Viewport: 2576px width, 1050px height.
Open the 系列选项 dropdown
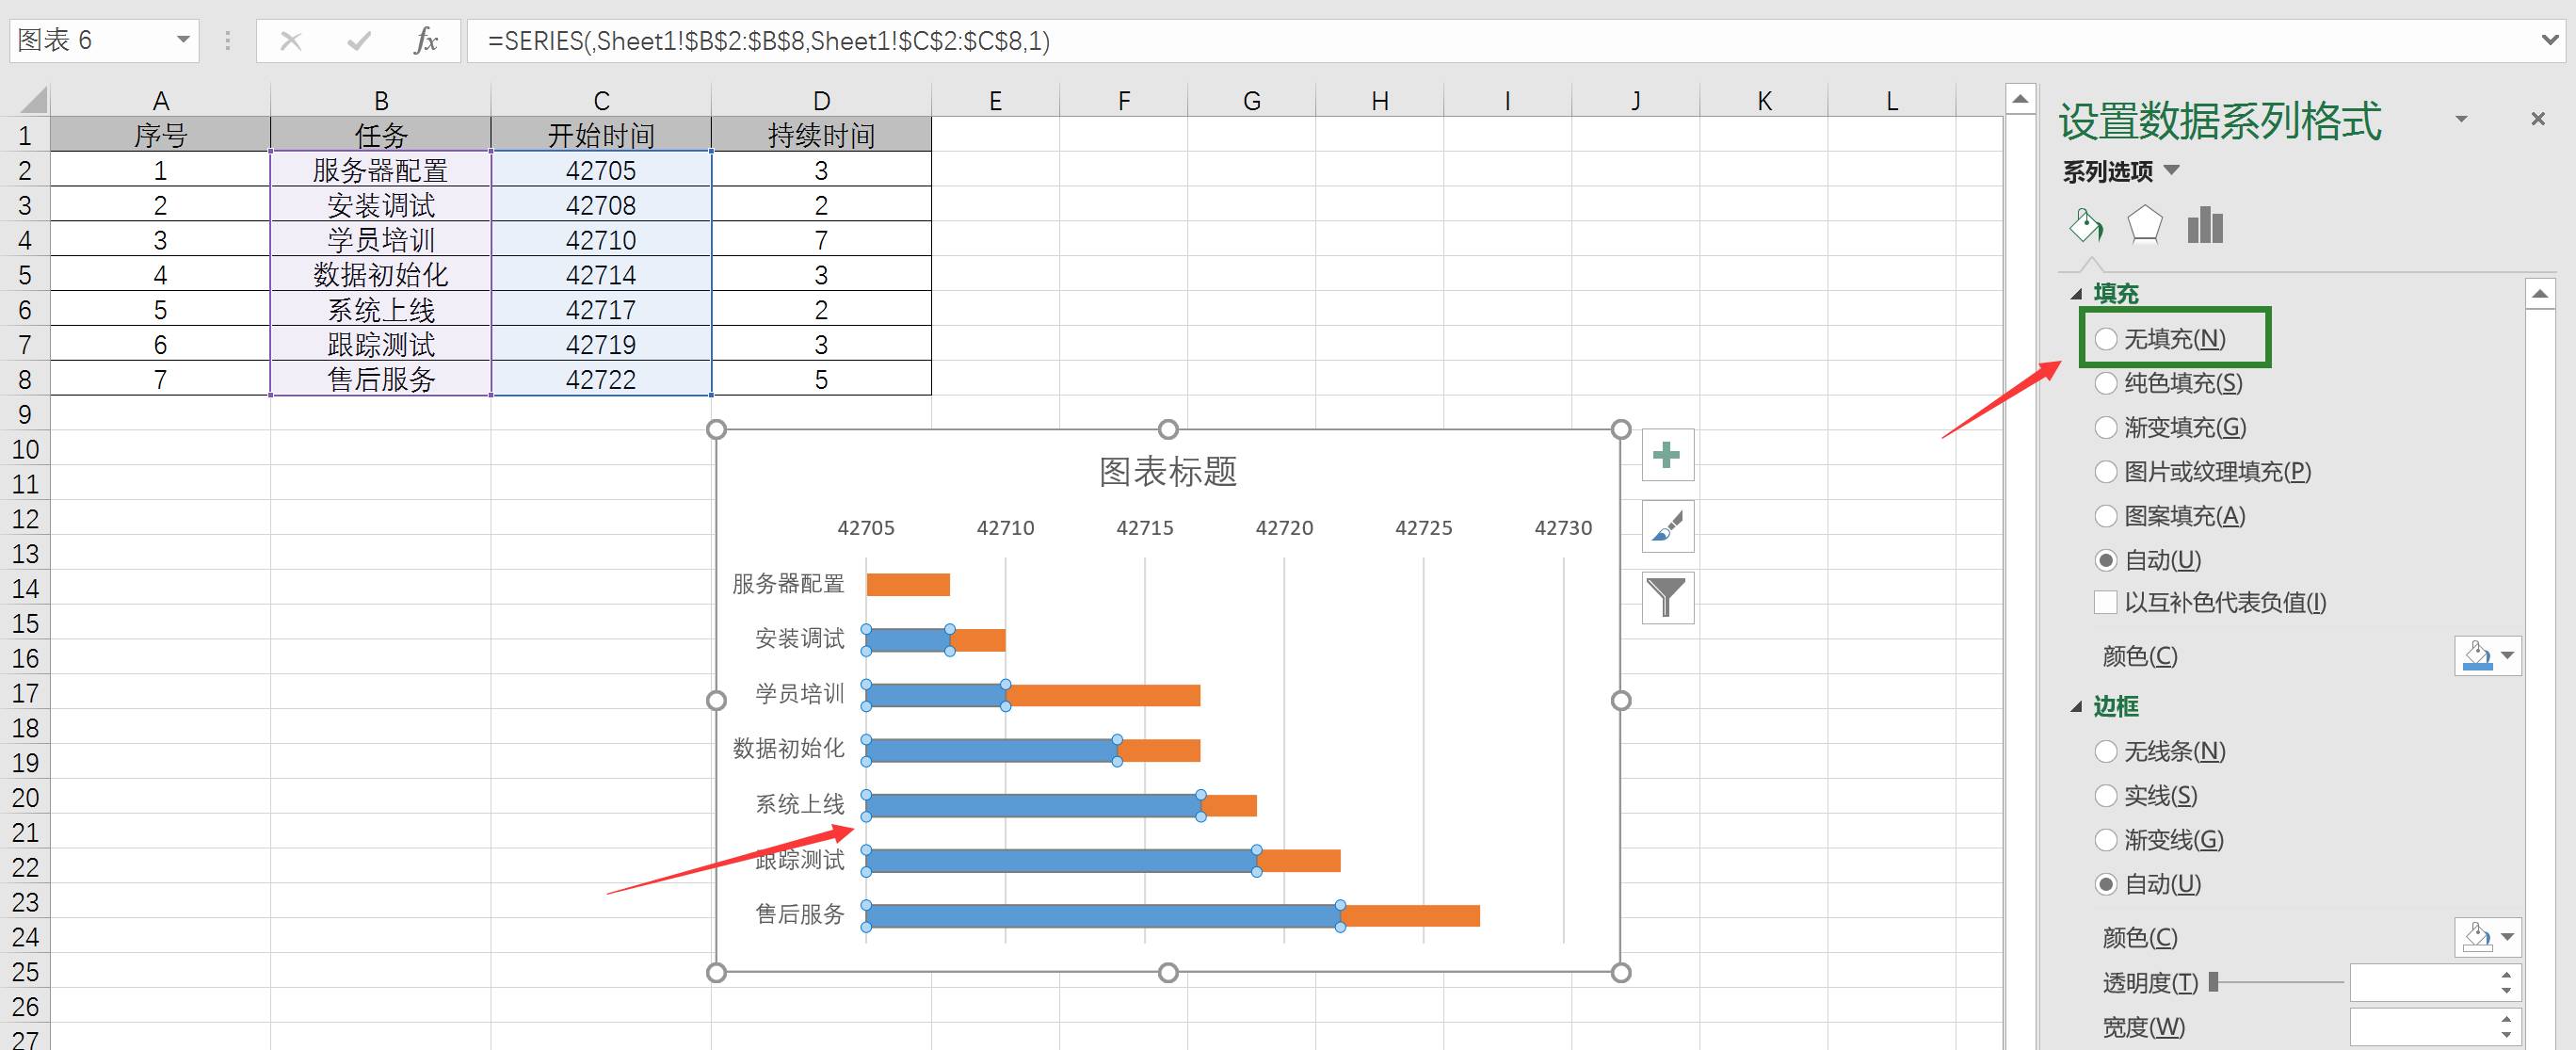pyautogui.click(x=2171, y=170)
